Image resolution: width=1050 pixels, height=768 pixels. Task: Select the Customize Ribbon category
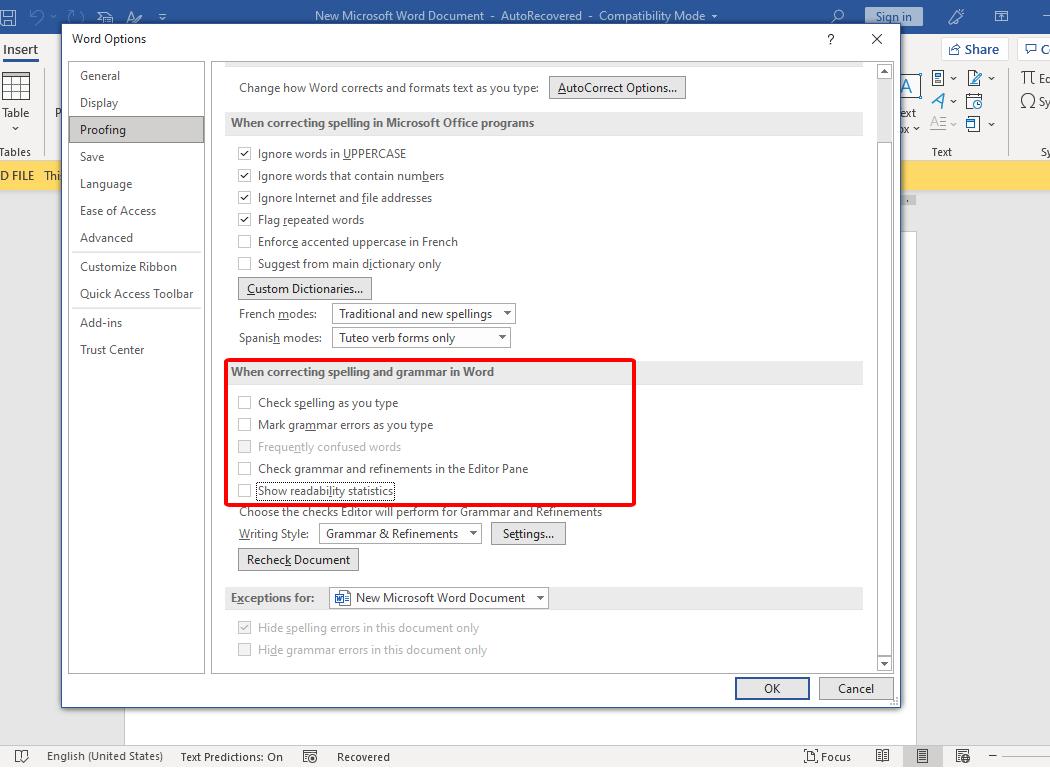(x=137, y=266)
